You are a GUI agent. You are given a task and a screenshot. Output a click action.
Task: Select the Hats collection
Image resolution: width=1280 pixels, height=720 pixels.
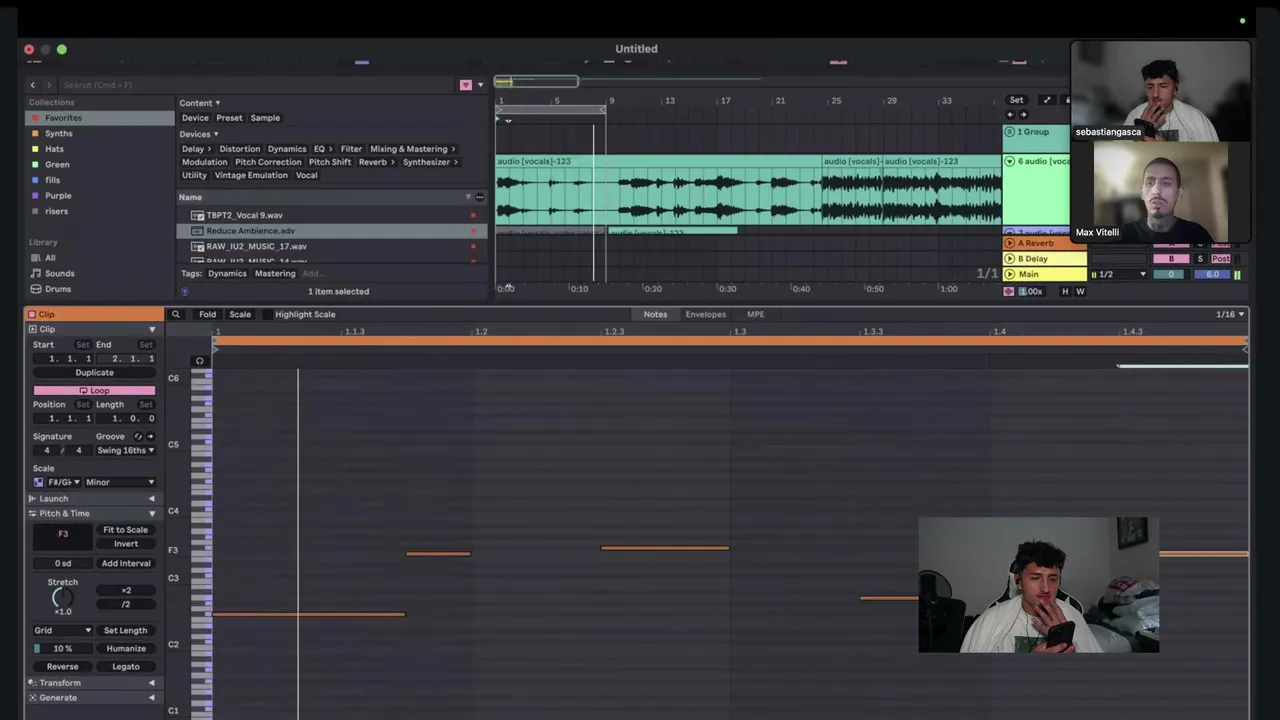[x=100, y=149]
